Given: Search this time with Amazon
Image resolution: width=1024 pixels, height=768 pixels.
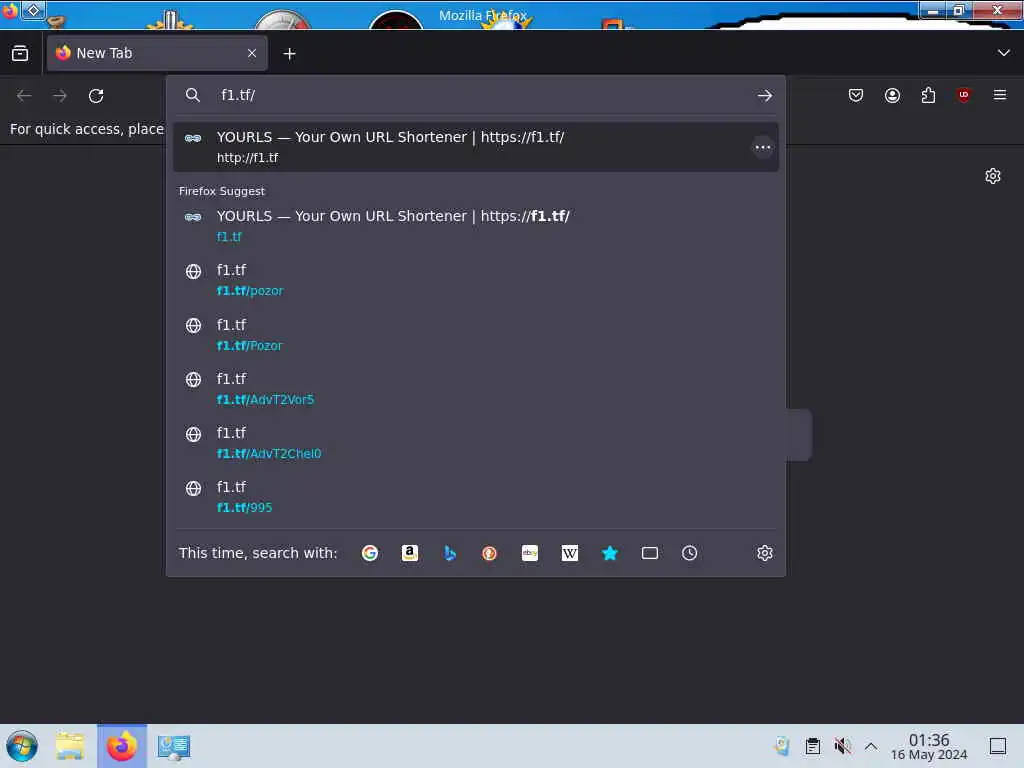Looking at the screenshot, I should pyautogui.click(x=409, y=553).
